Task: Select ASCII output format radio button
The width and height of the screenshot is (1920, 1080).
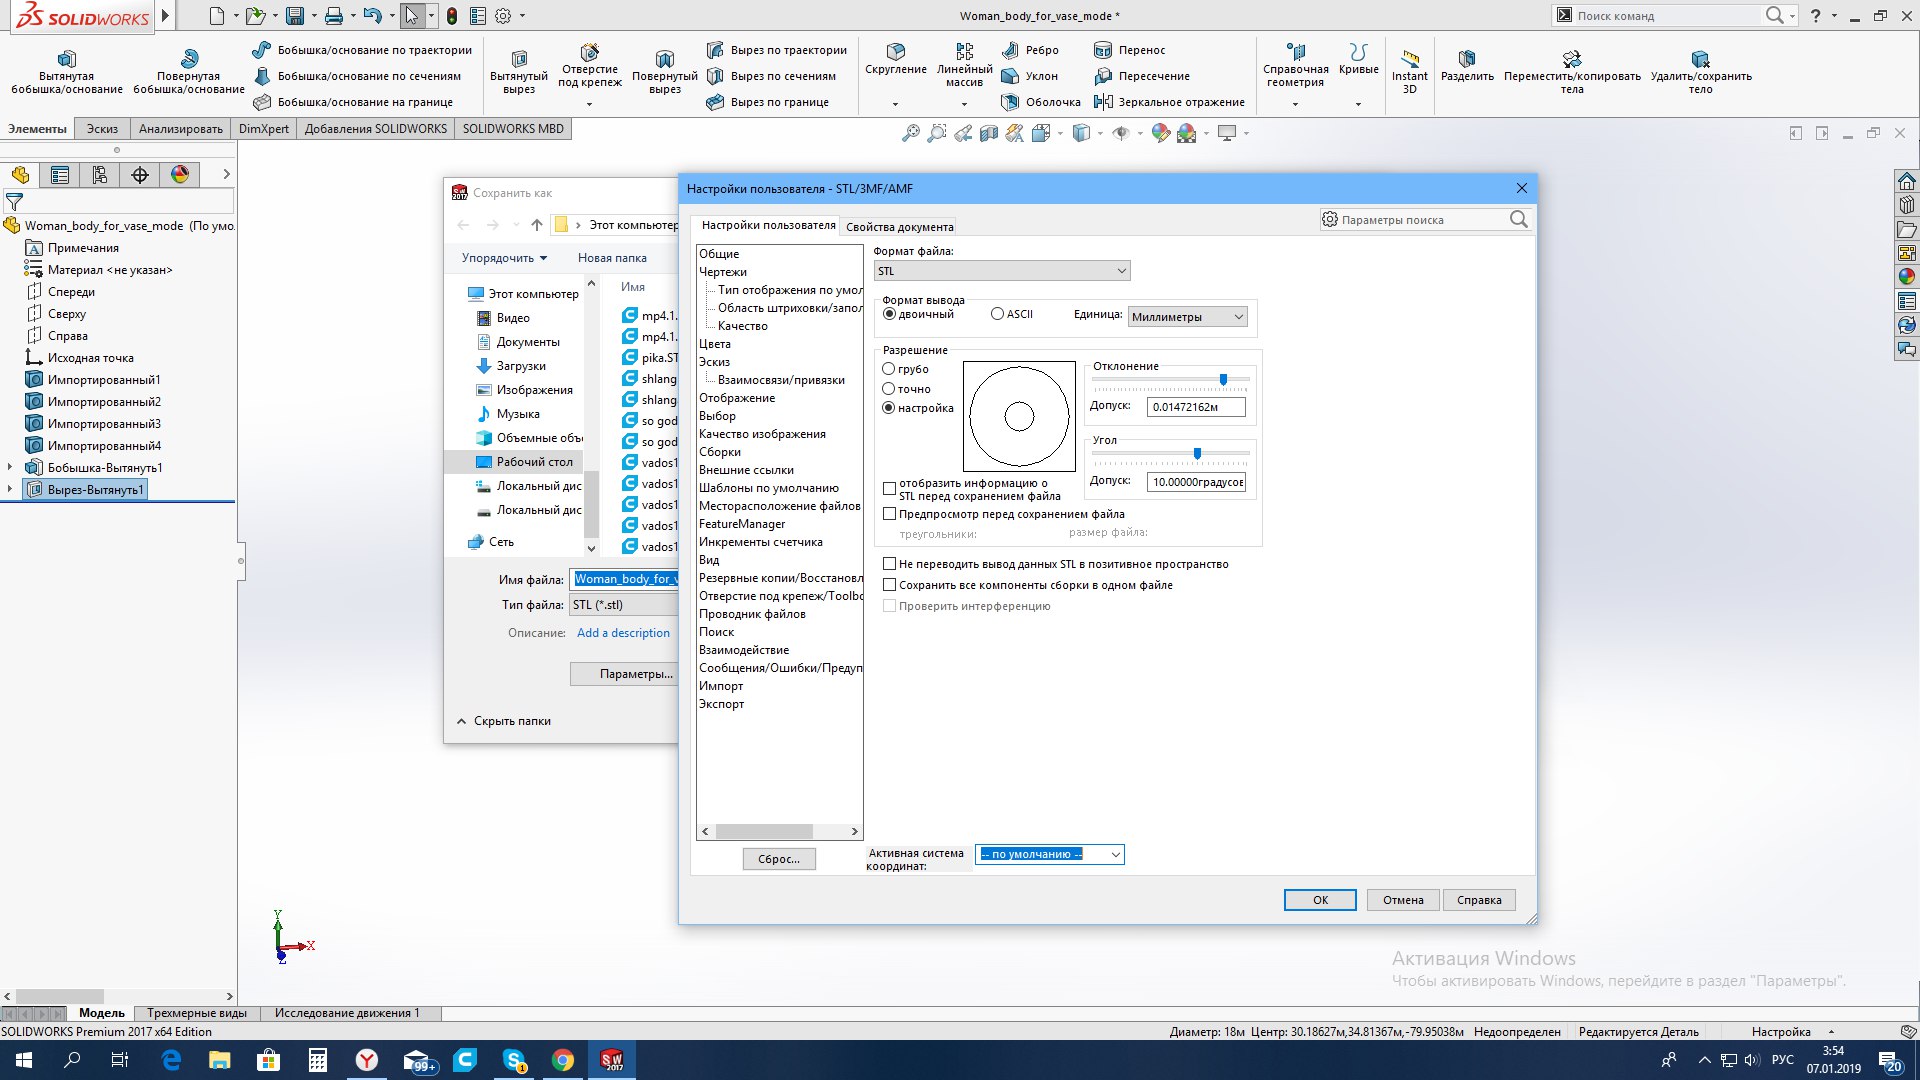Action: pyautogui.click(x=997, y=314)
